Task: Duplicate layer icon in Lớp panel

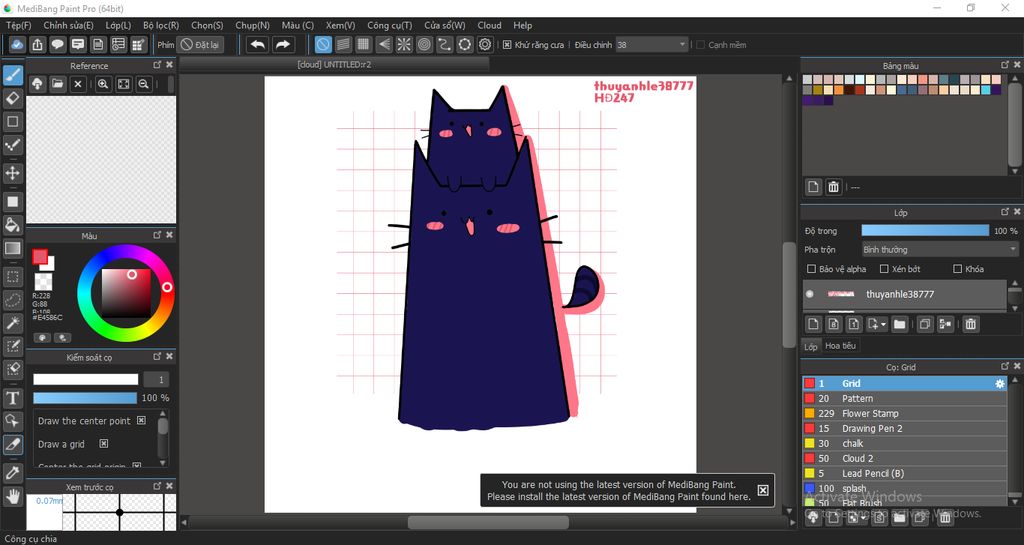Action: 925,324
